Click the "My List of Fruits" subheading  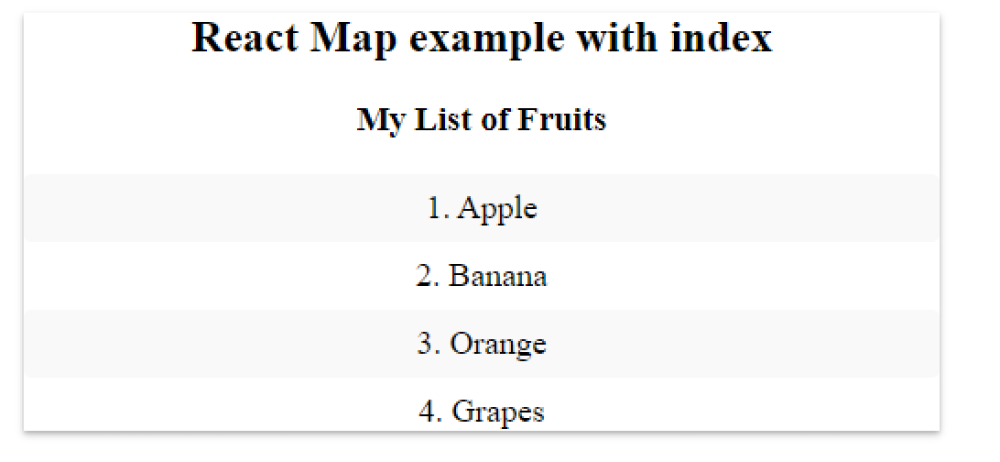pyautogui.click(x=481, y=120)
